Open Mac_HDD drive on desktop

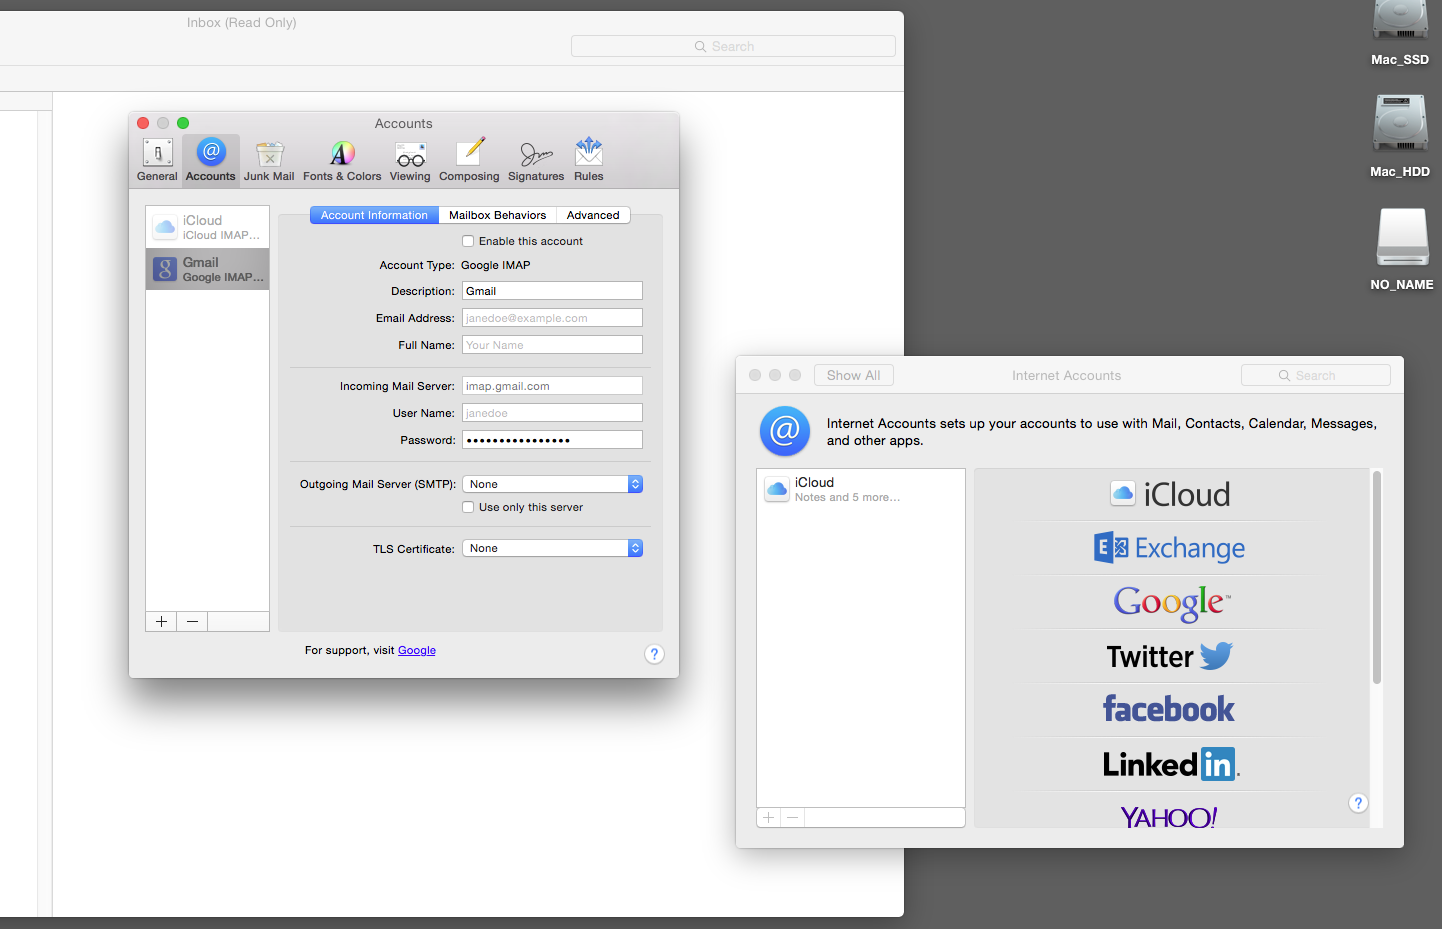pos(1400,135)
